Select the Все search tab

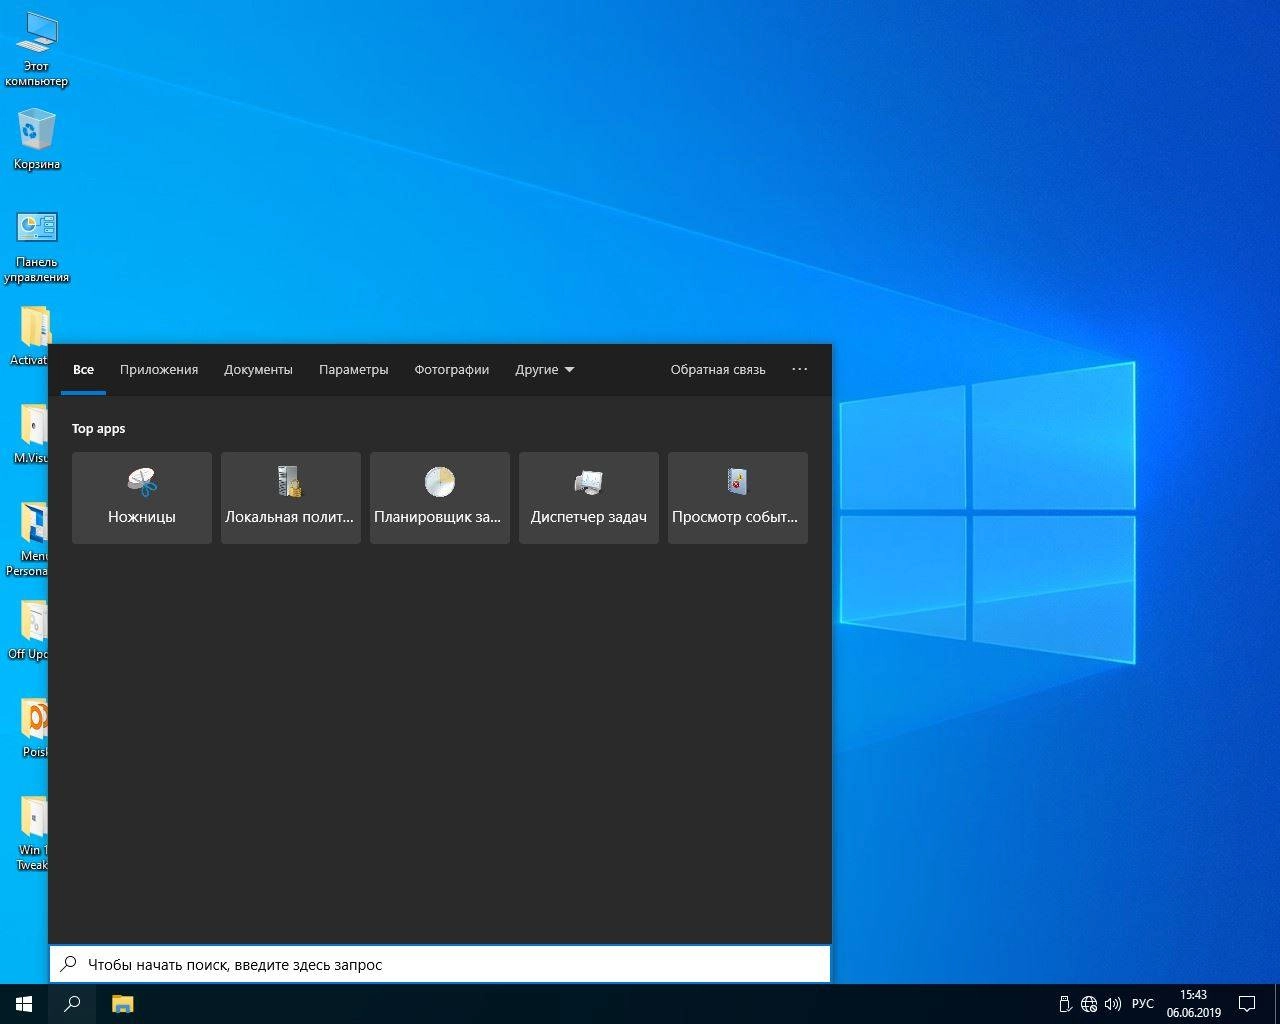tap(83, 369)
